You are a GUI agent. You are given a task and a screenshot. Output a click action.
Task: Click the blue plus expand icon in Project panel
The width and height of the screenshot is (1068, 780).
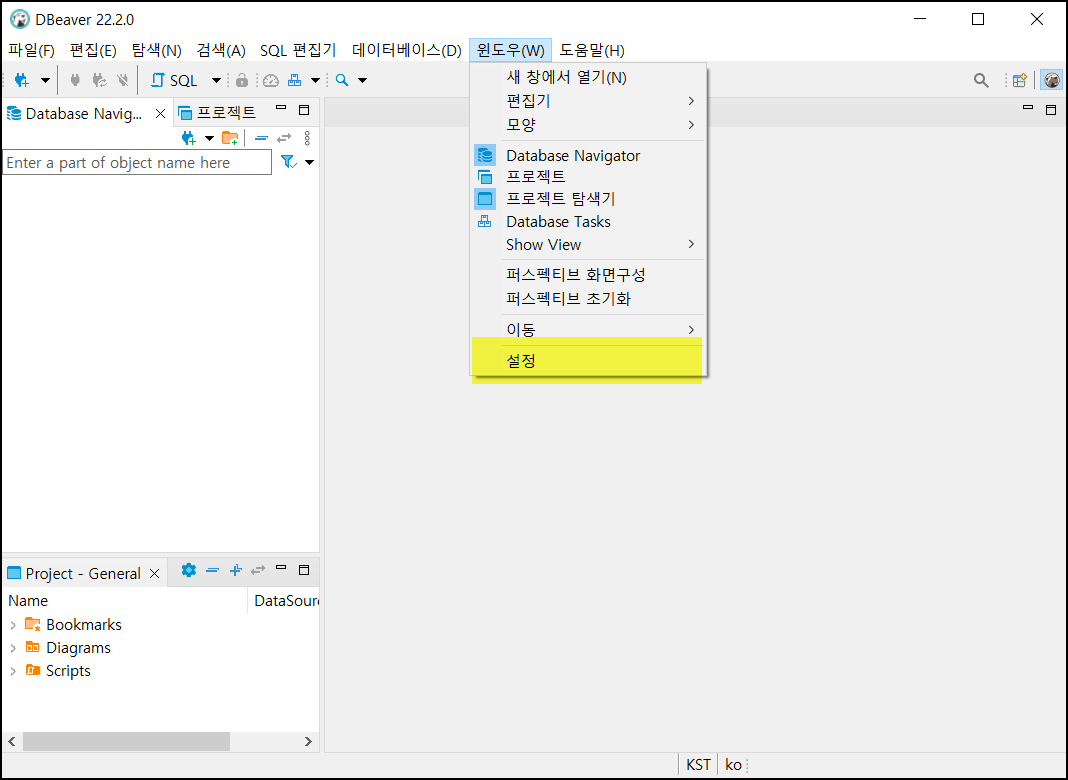pyautogui.click(x=236, y=570)
